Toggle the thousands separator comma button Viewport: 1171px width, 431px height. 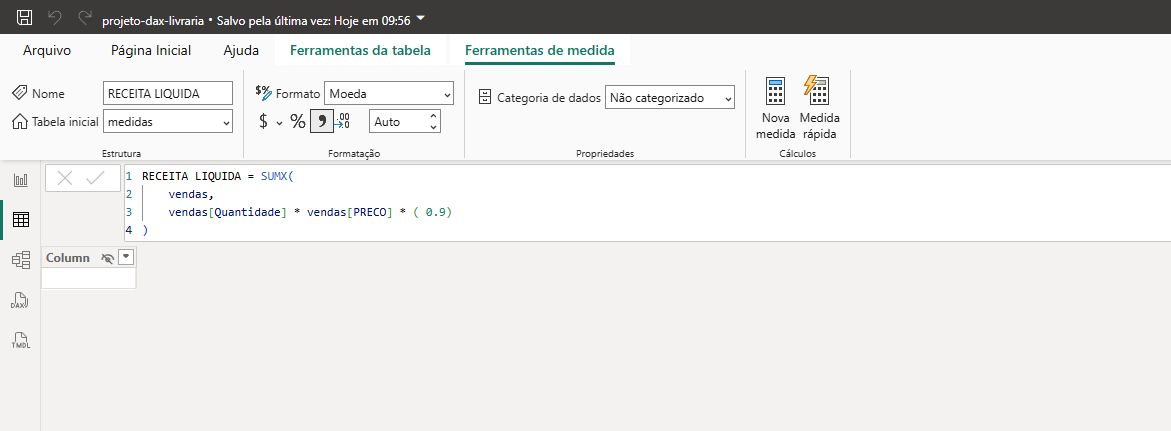point(321,121)
